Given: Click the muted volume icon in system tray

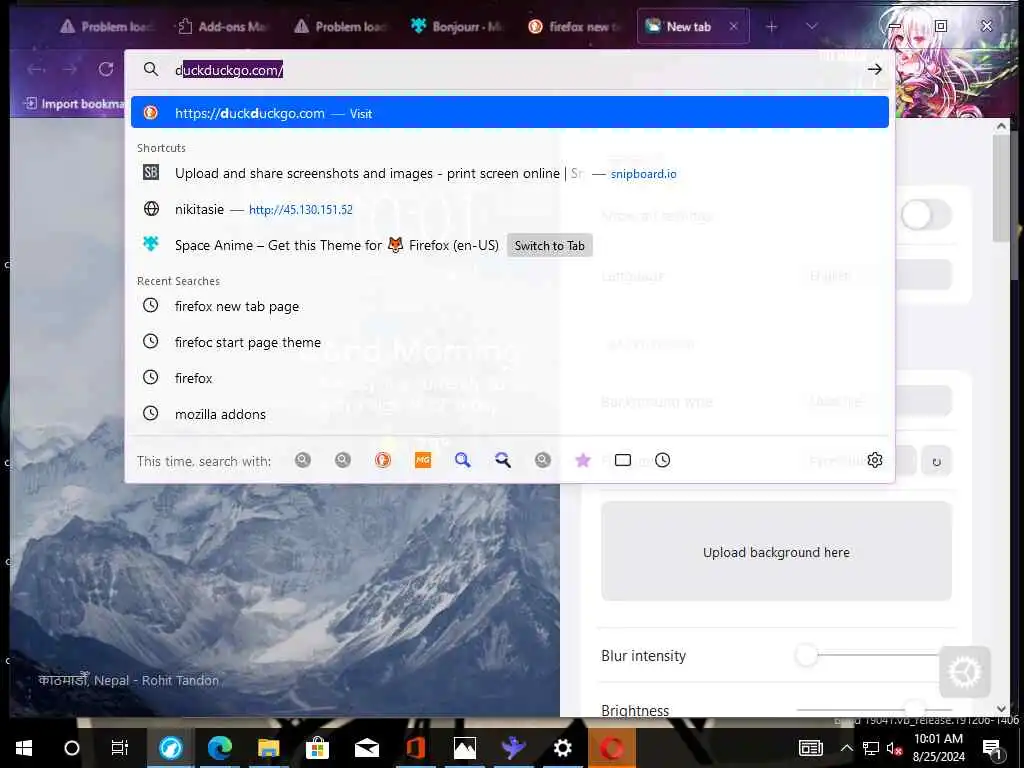Looking at the screenshot, I should coord(894,748).
